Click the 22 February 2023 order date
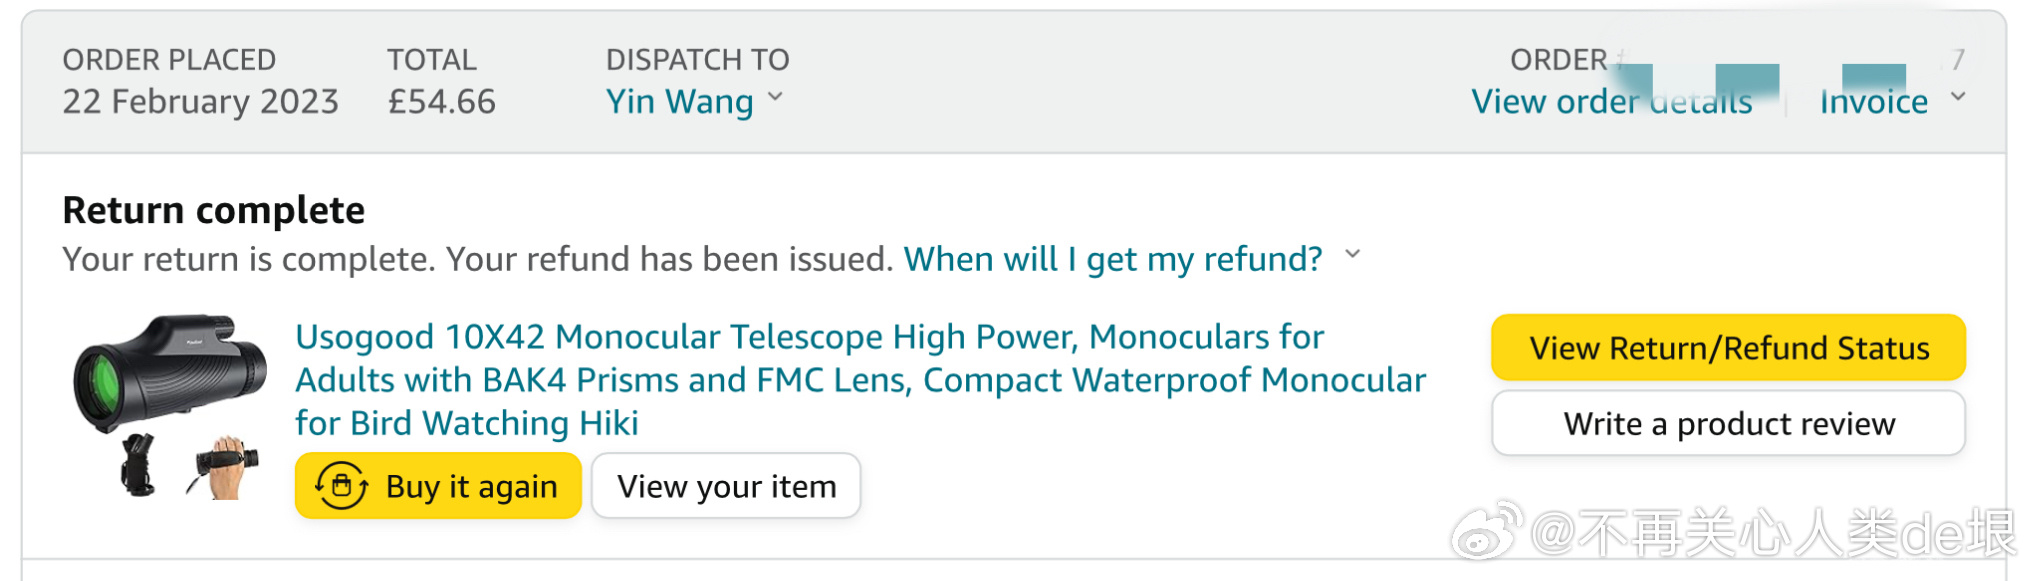Screen dimensions: 2034x581 [200, 102]
